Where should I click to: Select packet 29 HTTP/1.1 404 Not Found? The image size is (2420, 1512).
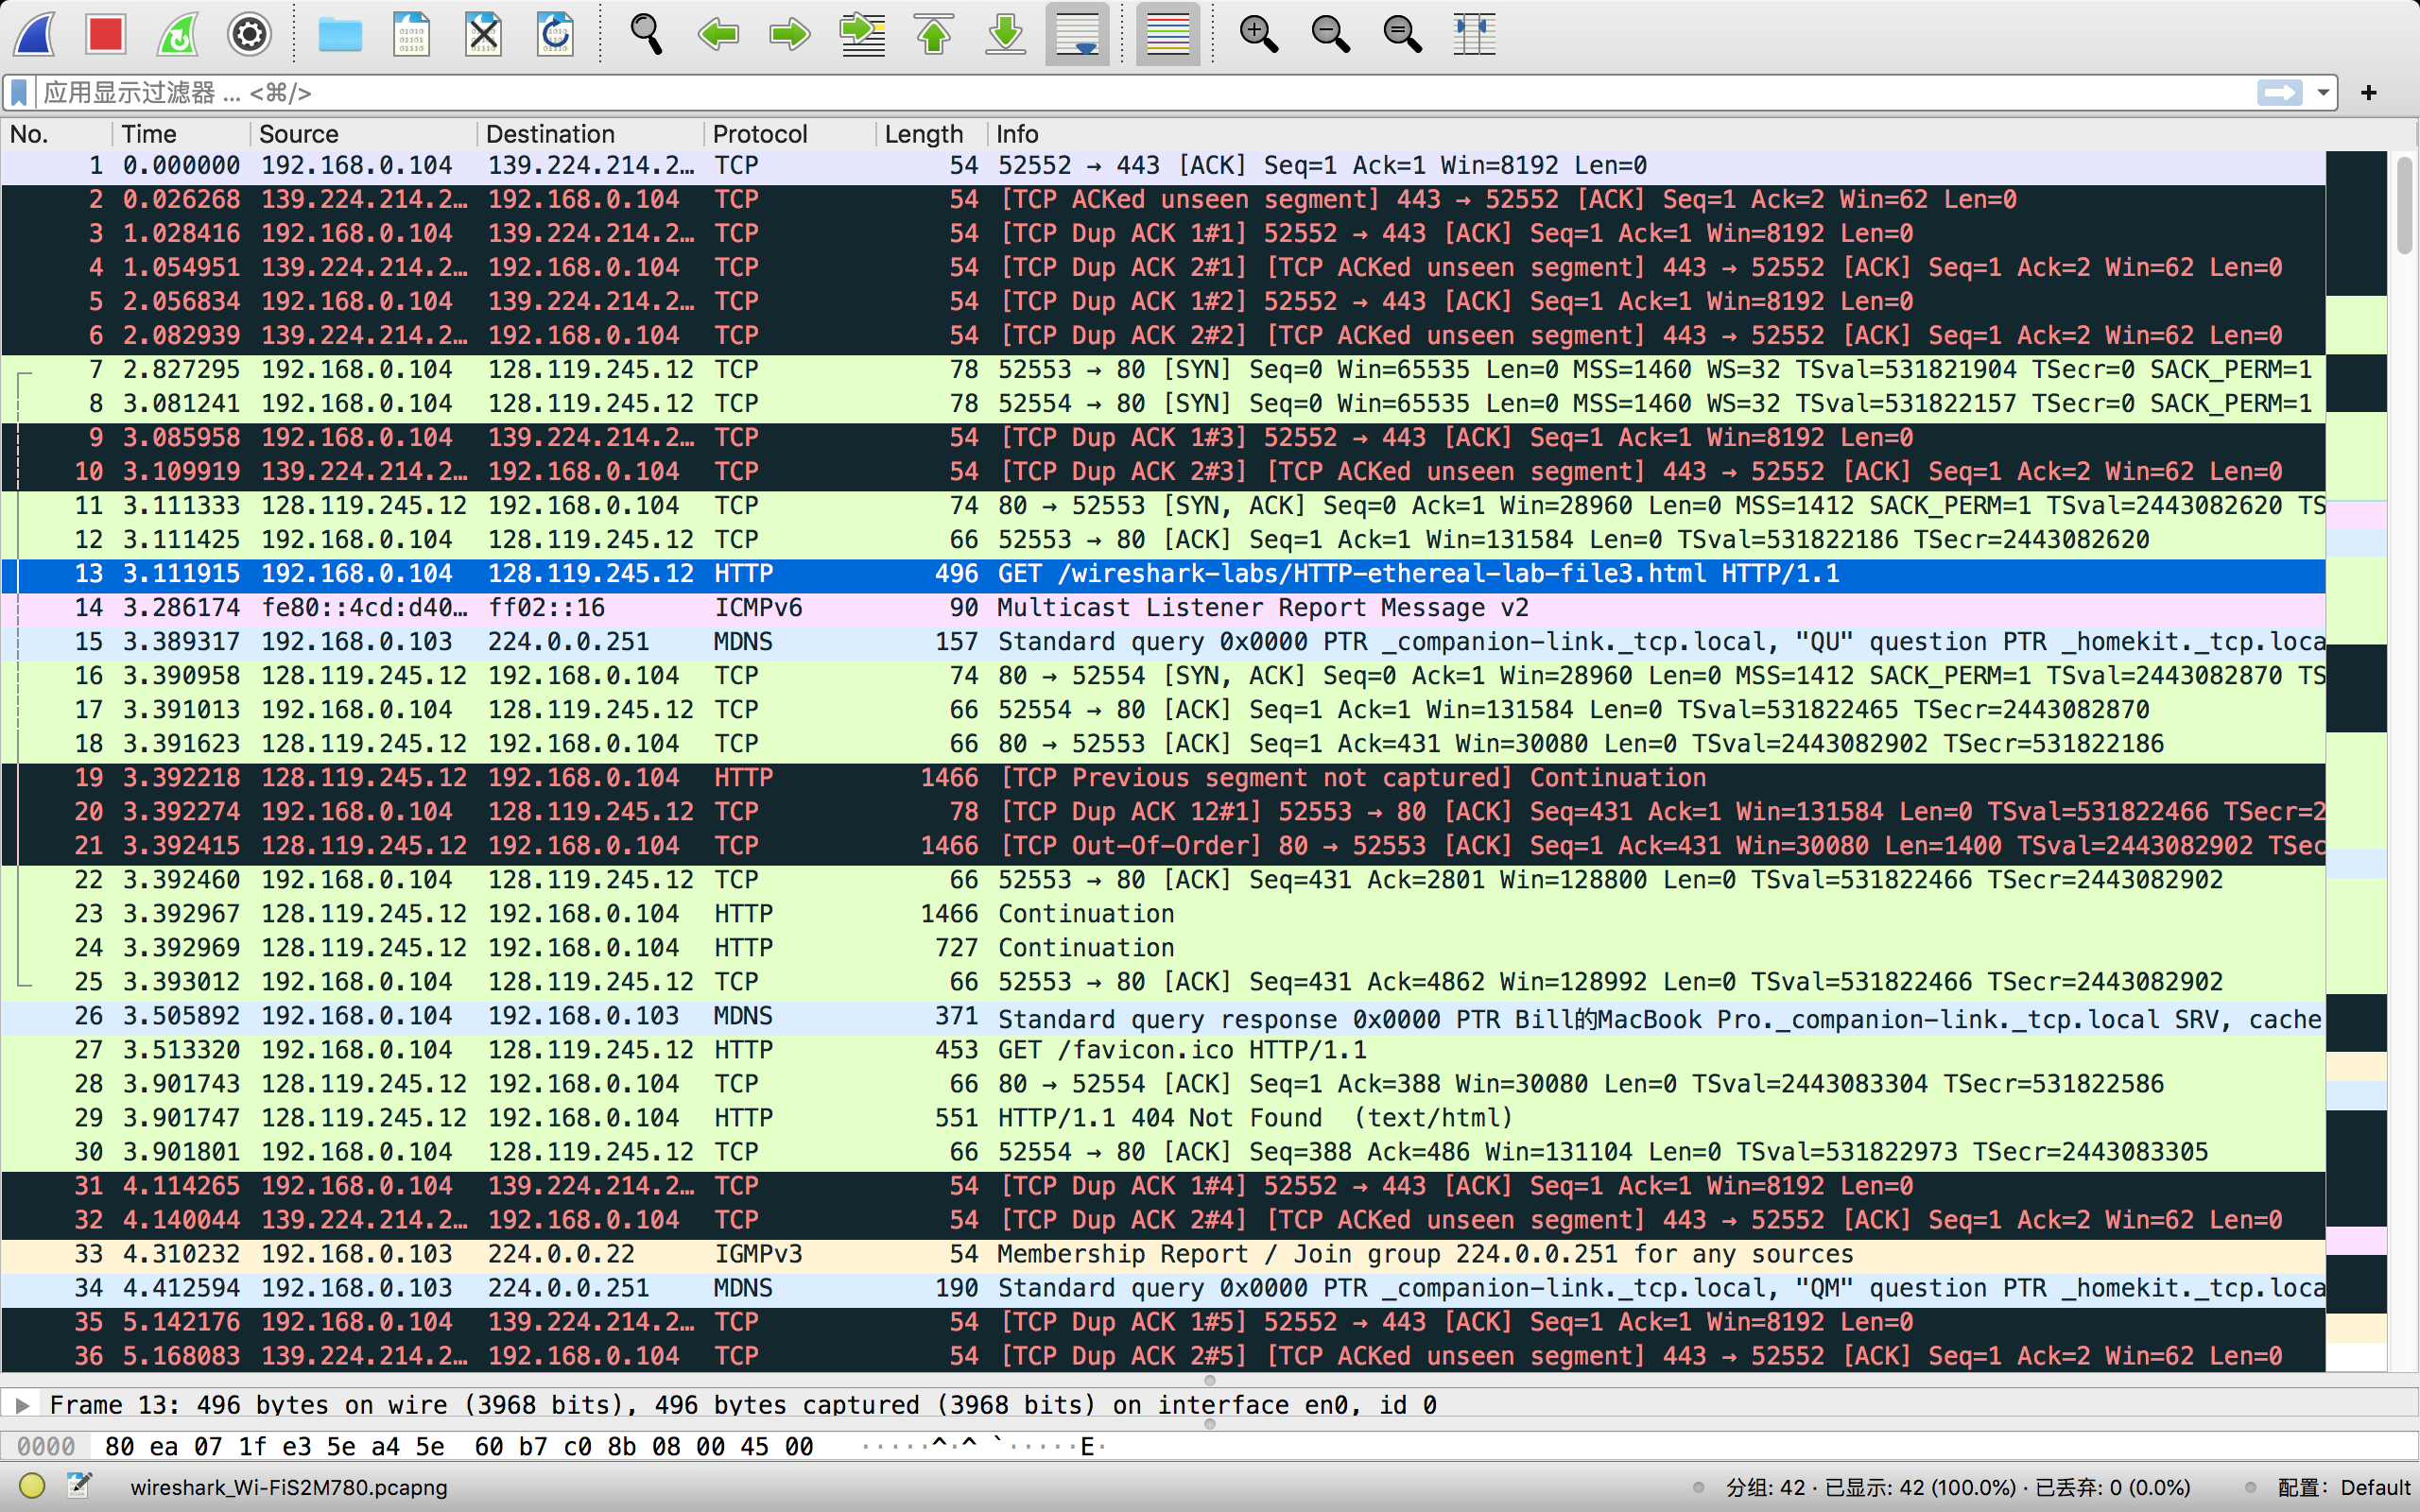(1163, 1118)
